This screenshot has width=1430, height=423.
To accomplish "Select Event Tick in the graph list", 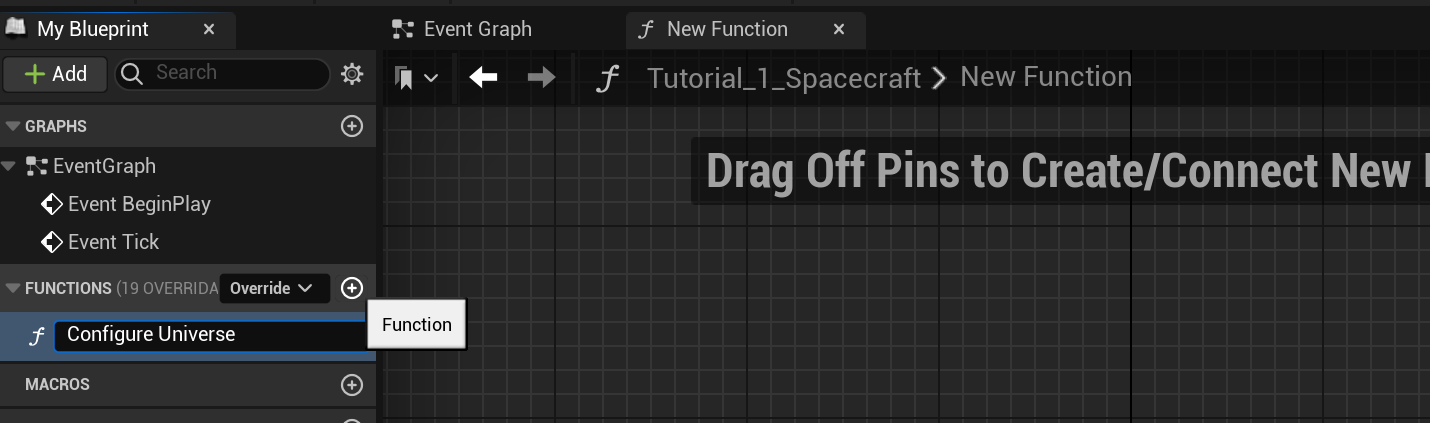I will click(113, 242).
